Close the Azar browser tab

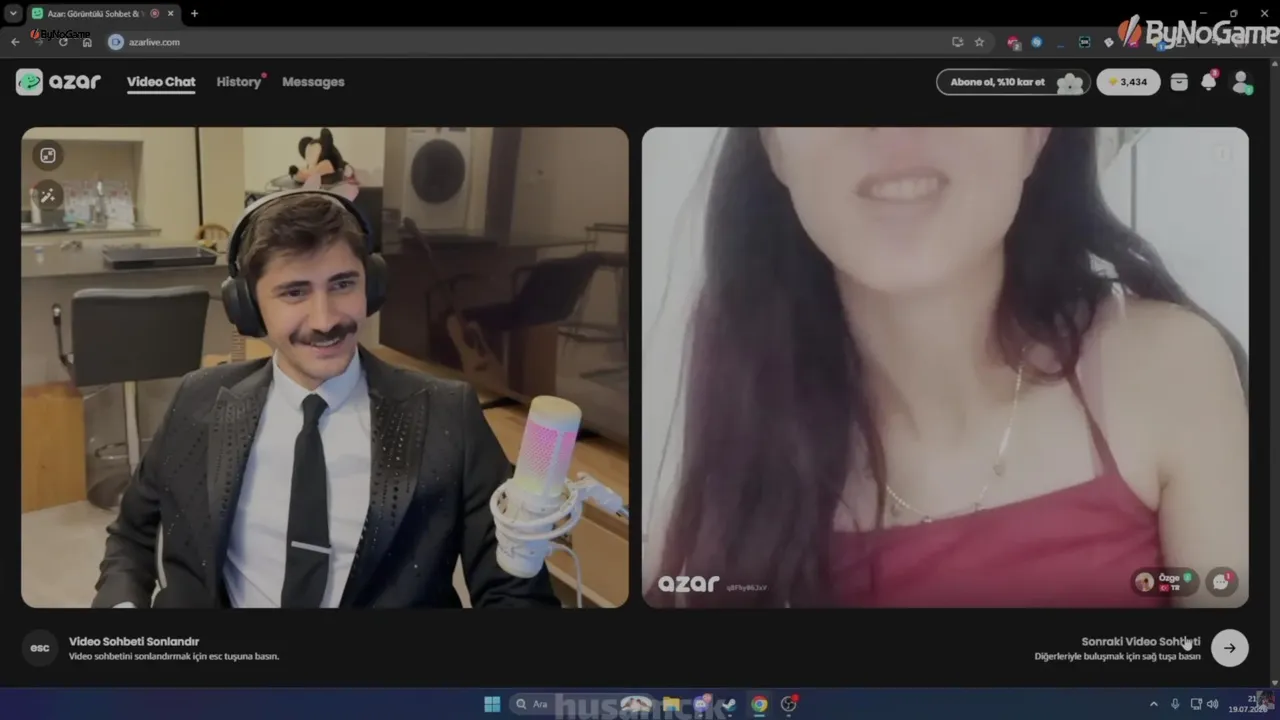point(171,14)
